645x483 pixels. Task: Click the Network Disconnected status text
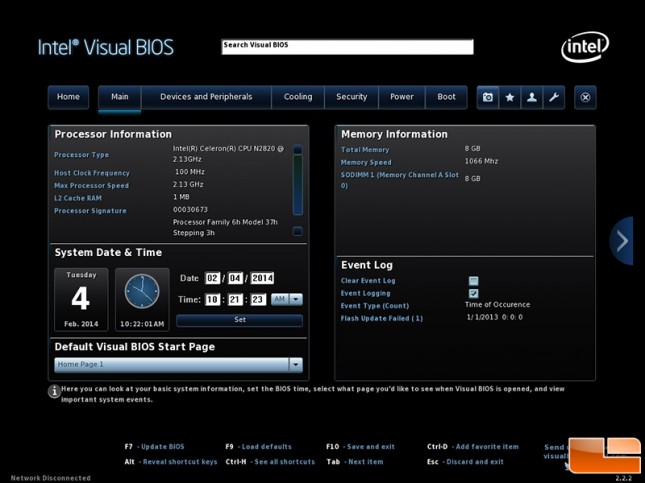[x=51, y=478]
